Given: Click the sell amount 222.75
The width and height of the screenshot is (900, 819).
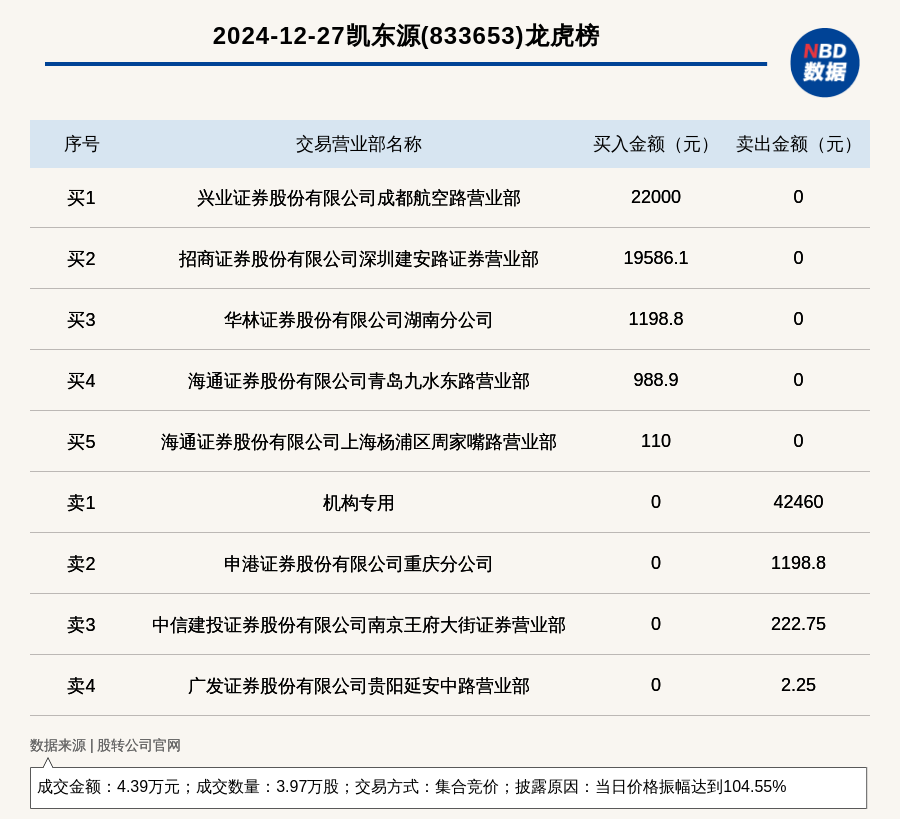Looking at the screenshot, I should (x=798, y=623).
